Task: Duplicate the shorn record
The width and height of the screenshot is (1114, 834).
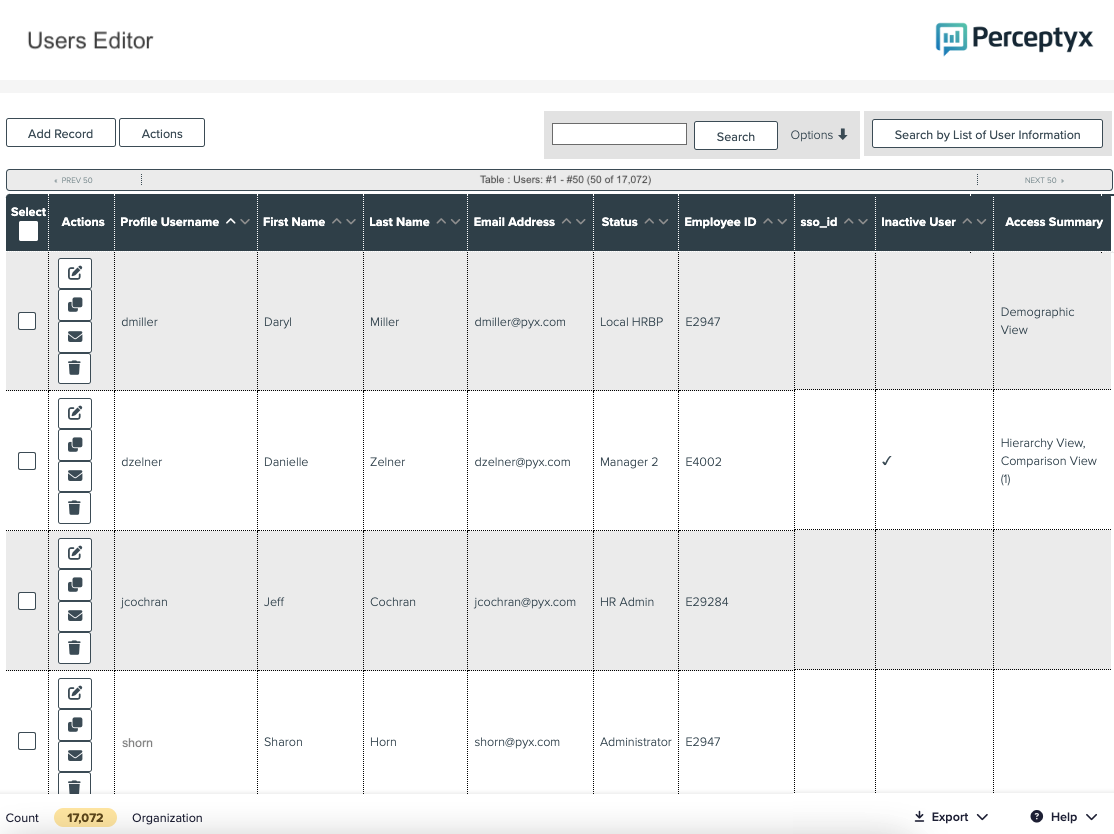Action: (x=75, y=725)
